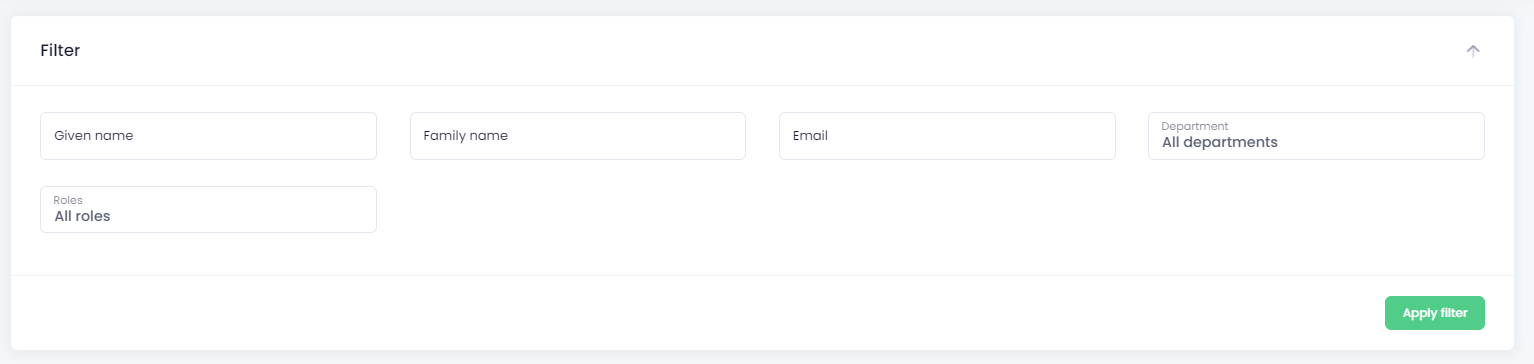Viewport: 1534px width, 364px height.
Task: Toggle the Filter card via its header arrow
Action: click(1472, 51)
